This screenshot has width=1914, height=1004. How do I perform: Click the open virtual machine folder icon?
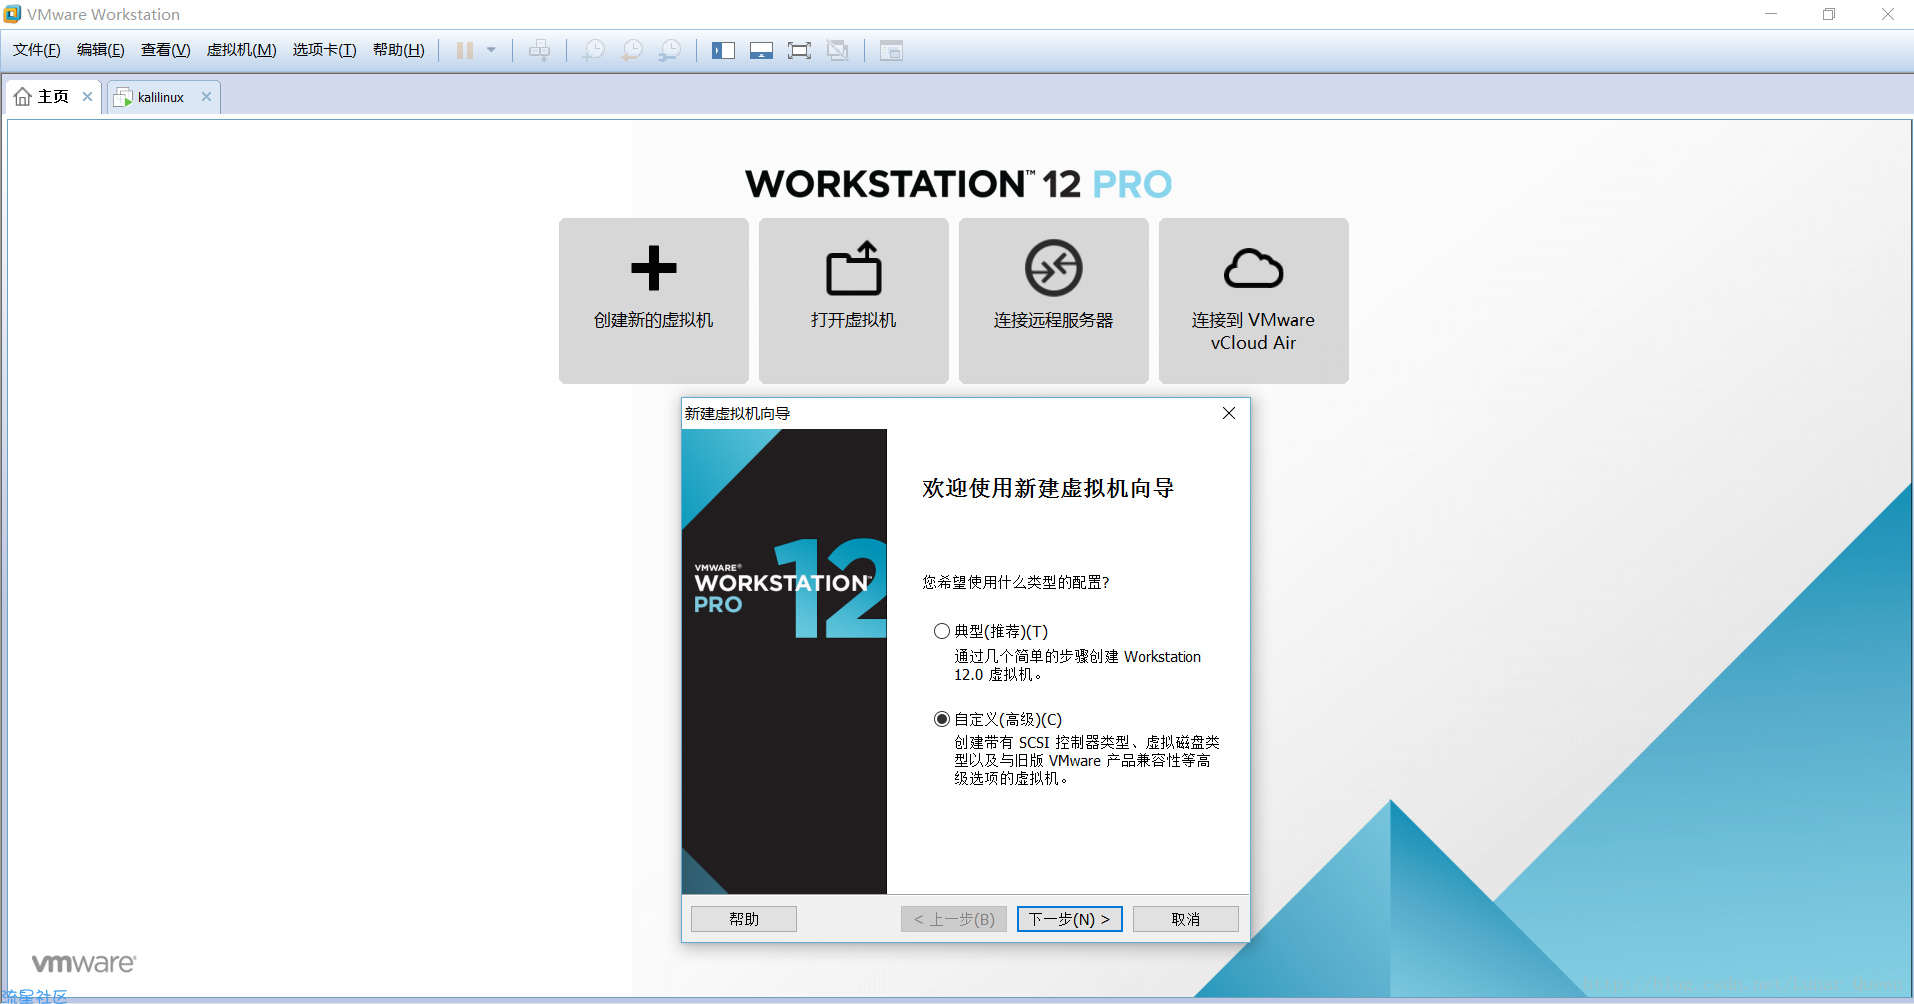[853, 268]
